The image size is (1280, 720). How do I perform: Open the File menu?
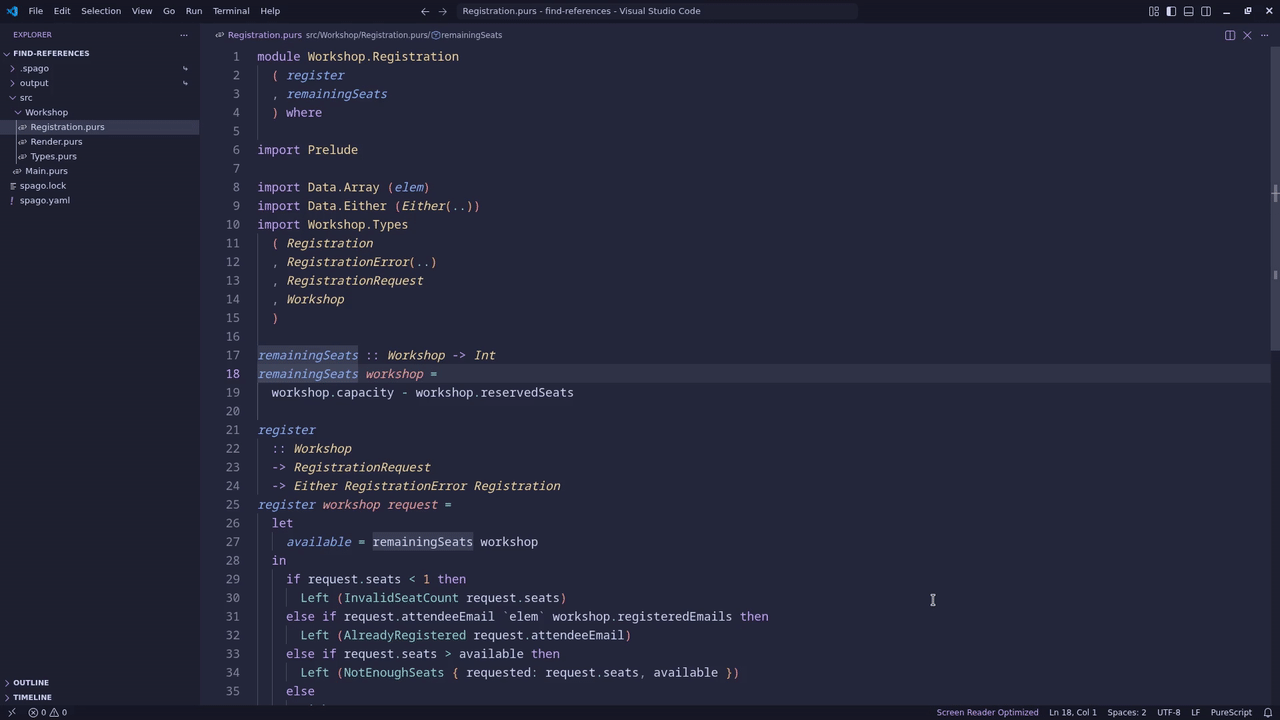tap(35, 11)
